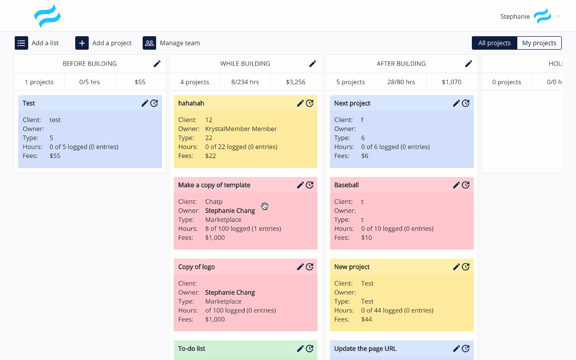Click the Add a project plus icon
Viewport: 576px width, 360px height.
[82, 43]
